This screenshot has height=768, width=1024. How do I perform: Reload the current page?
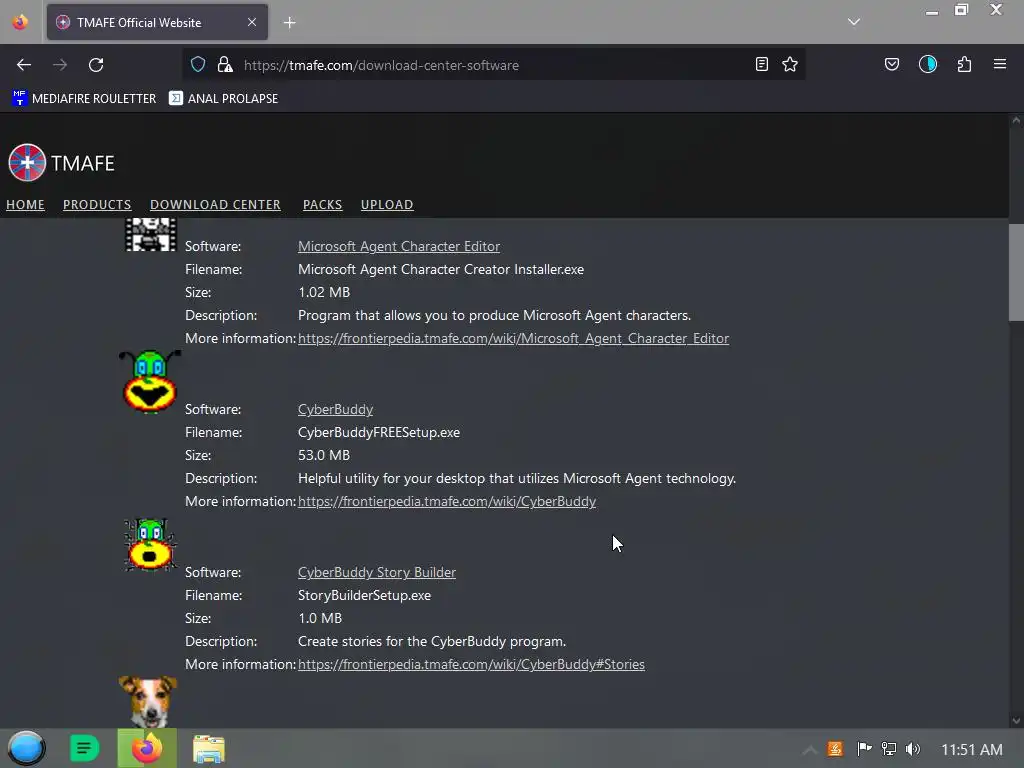point(96,65)
